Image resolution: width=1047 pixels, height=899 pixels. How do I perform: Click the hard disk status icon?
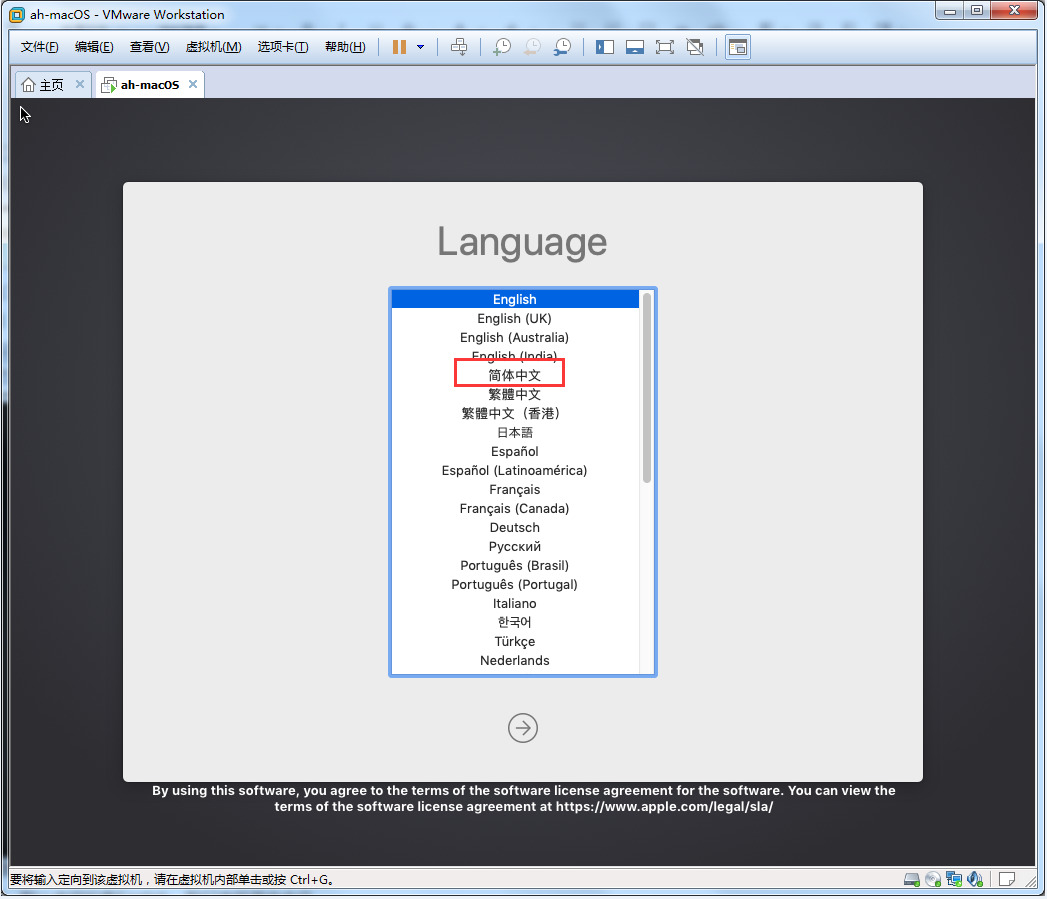coord(911,879)
